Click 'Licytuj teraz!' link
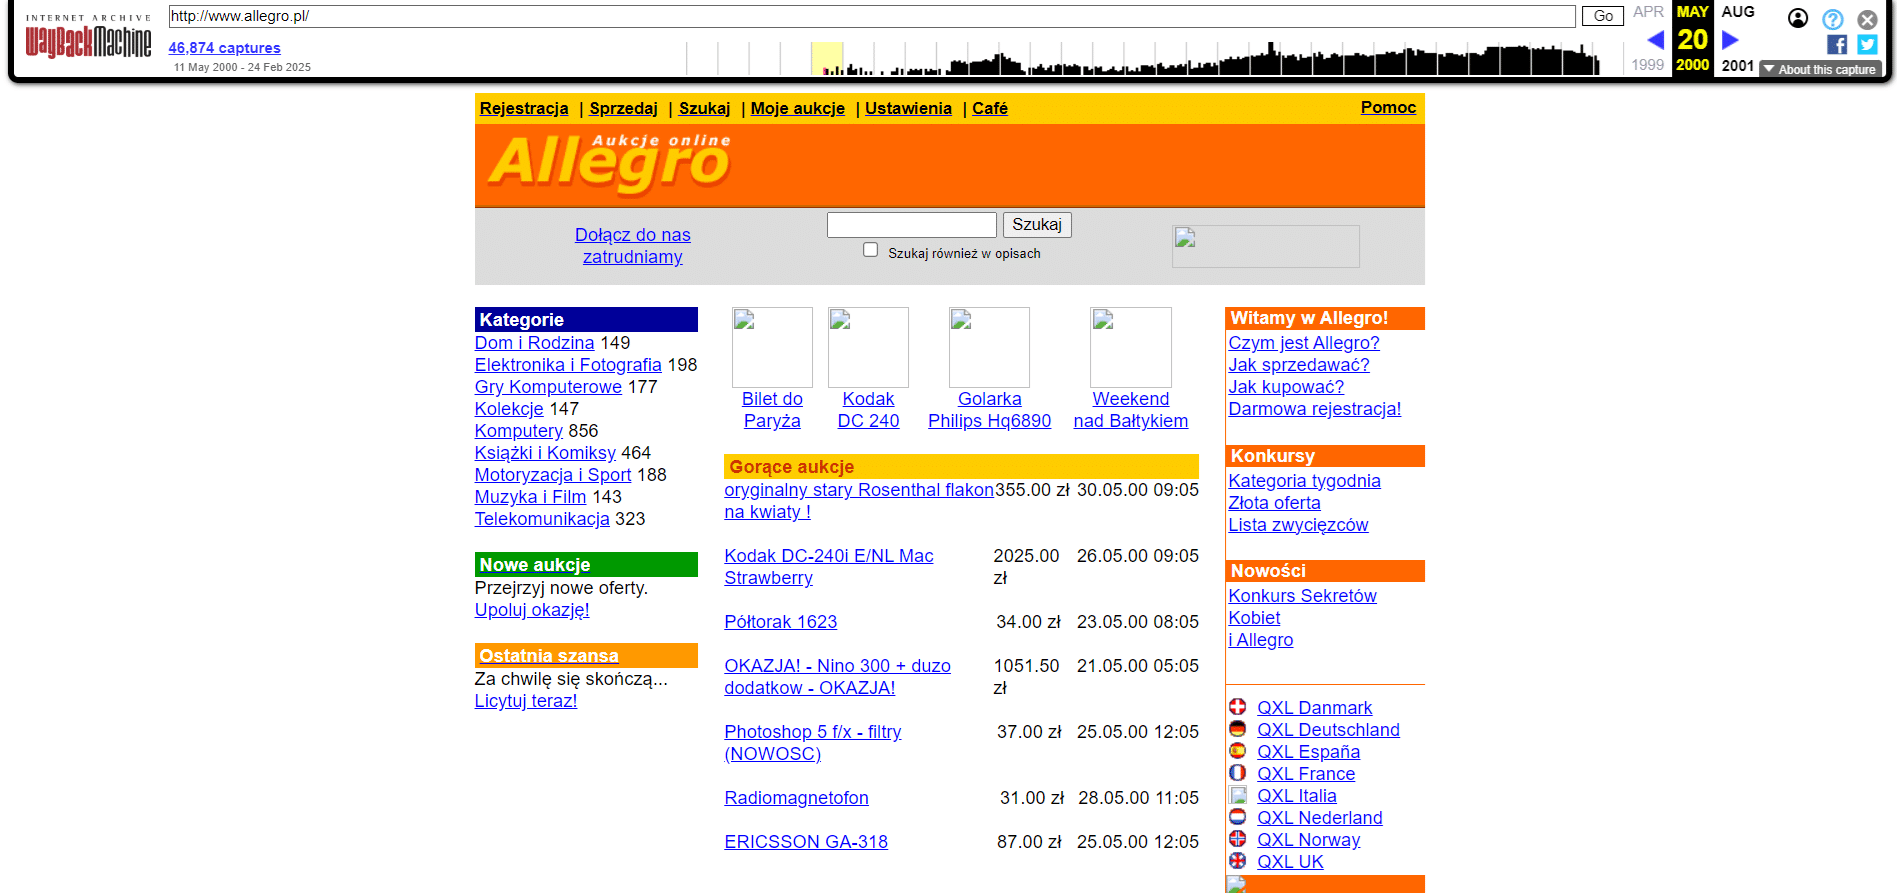1897x893 pixels. click(x=526, y=701)
